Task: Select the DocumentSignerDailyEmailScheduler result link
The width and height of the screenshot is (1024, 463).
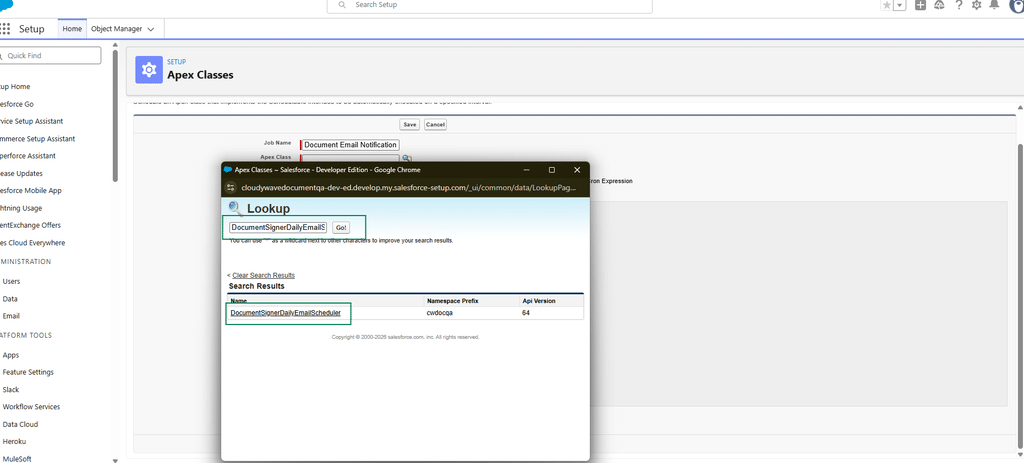Action: tap(285, 313)
